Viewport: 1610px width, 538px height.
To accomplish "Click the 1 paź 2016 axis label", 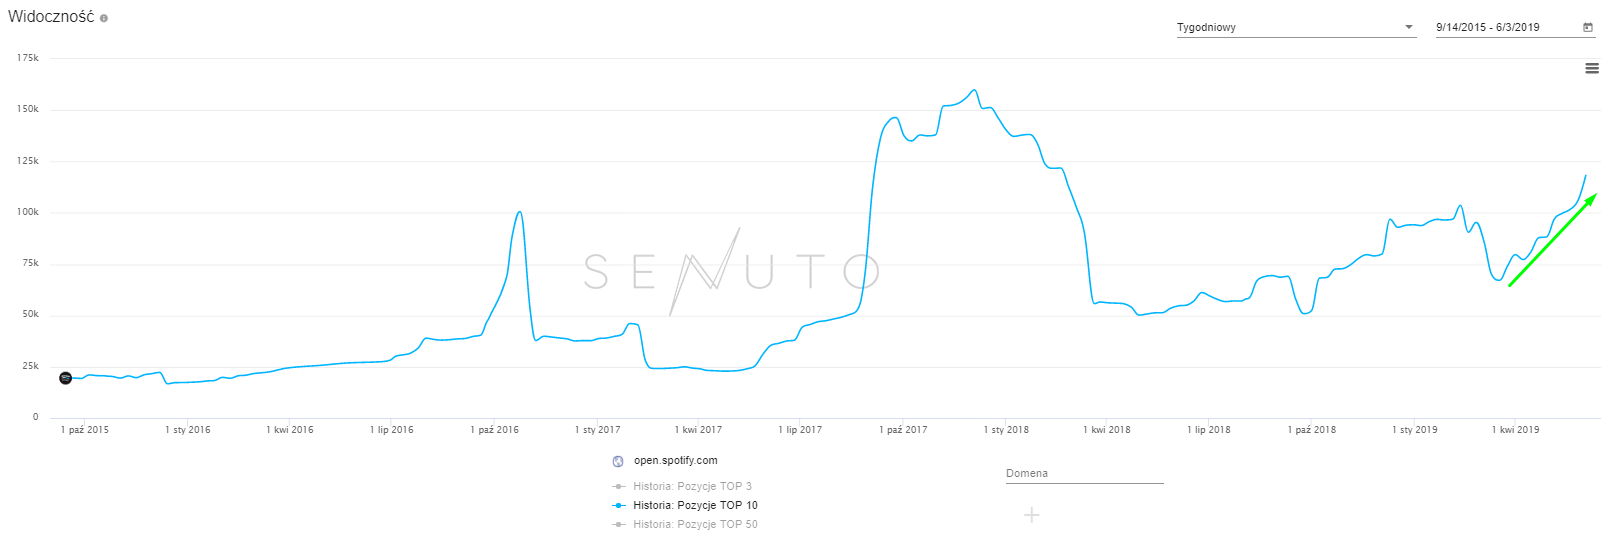I will point(495,430).
